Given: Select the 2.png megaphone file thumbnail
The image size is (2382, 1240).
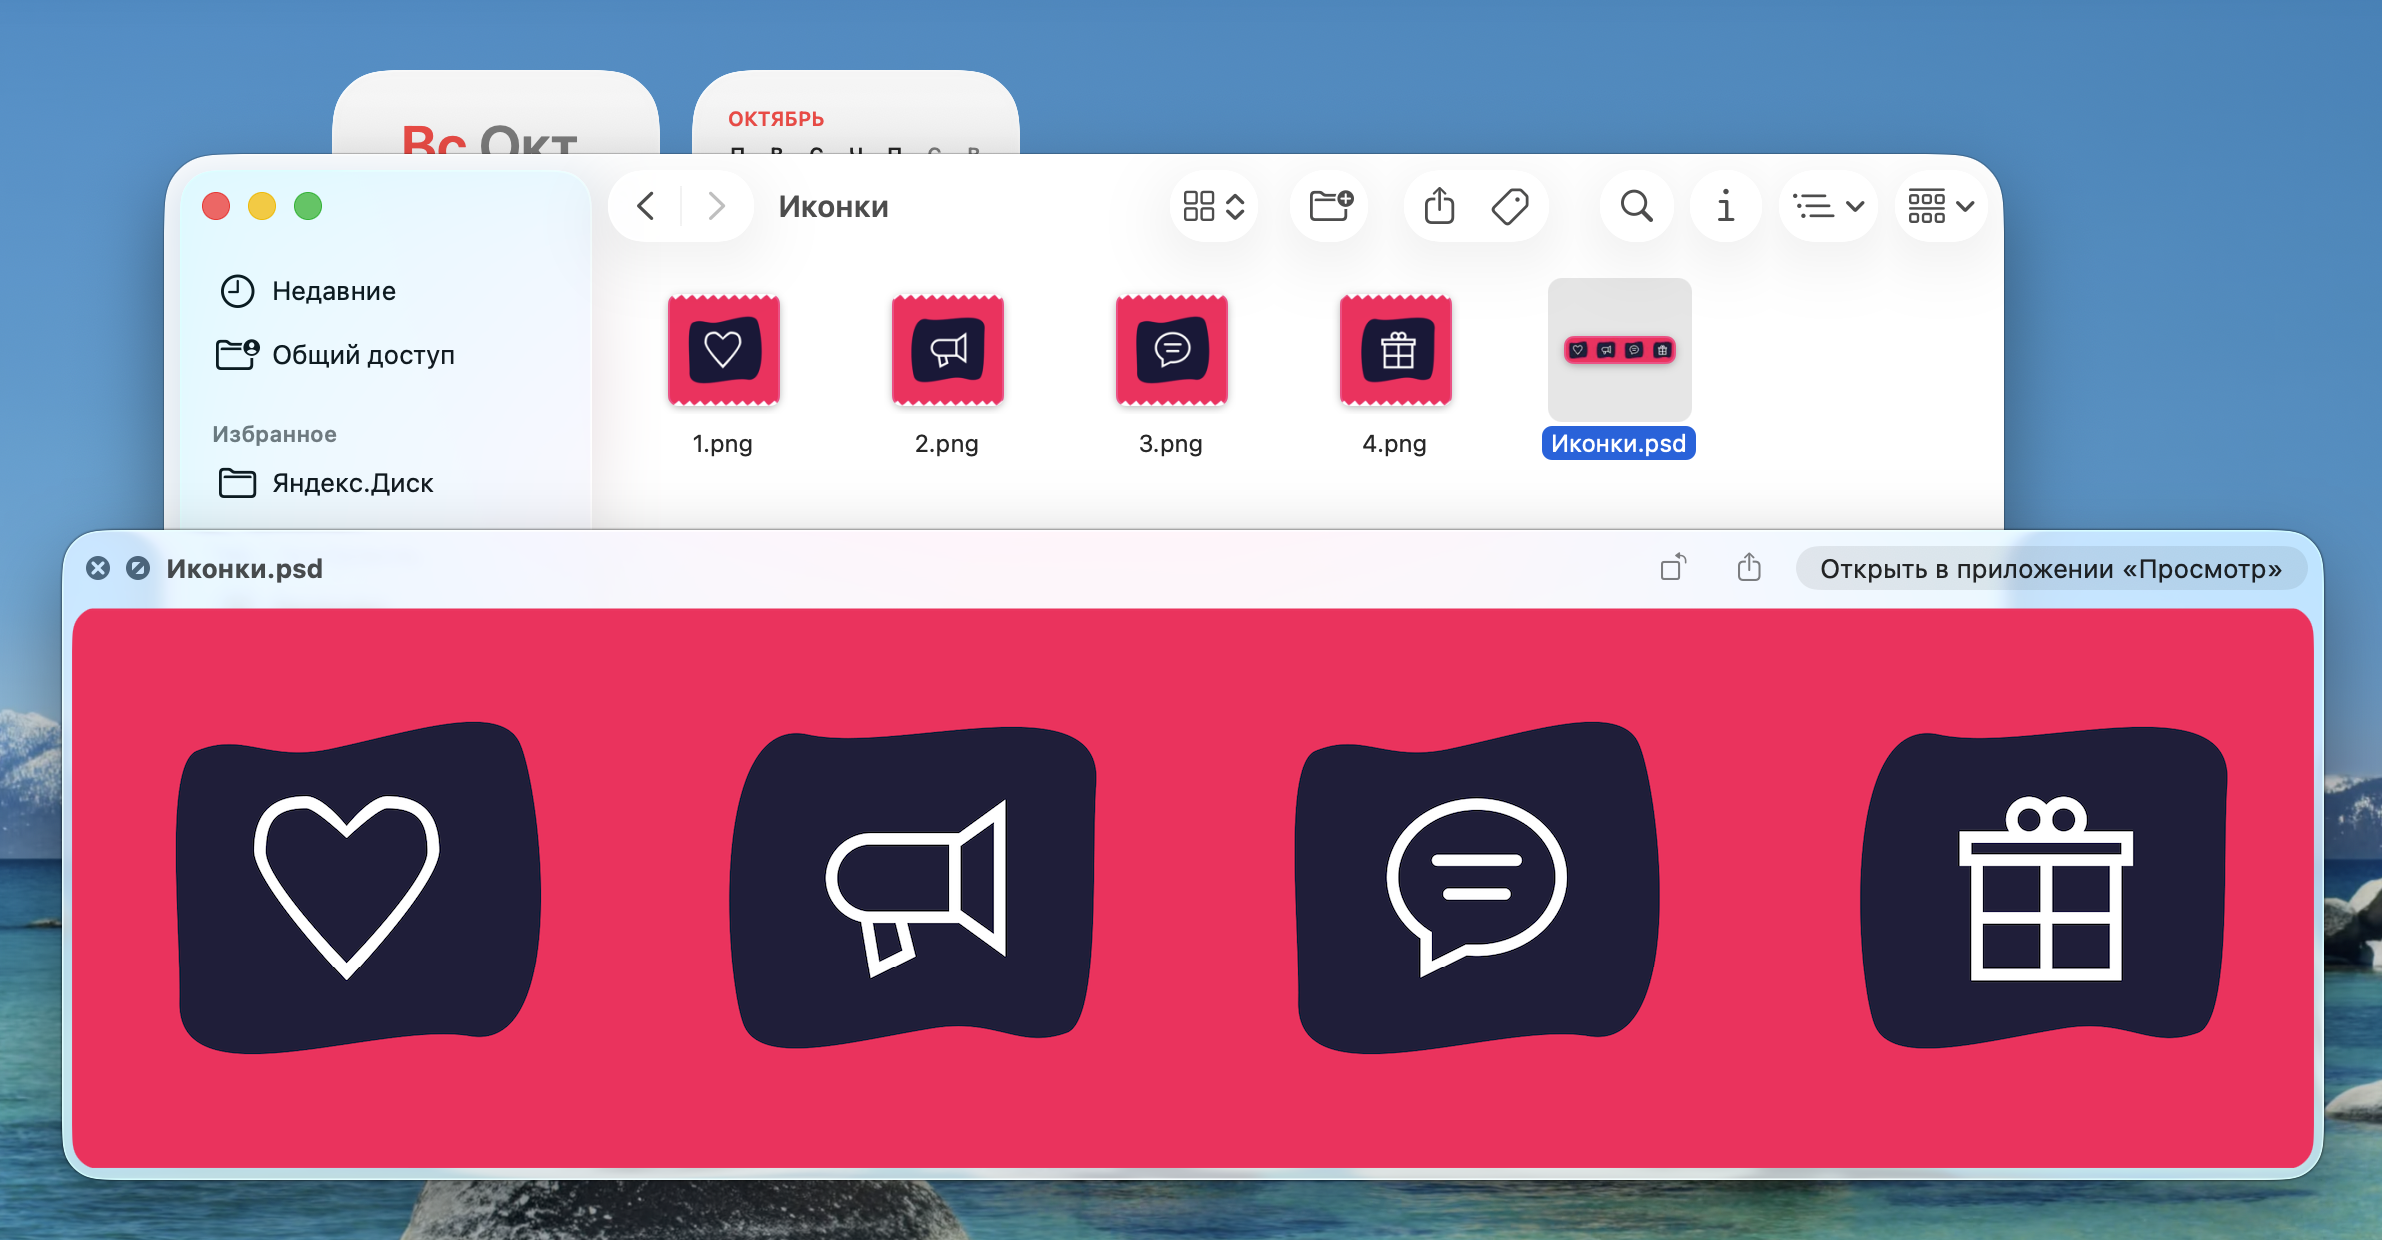Looking at the screenshot, I should click(947, 351).
